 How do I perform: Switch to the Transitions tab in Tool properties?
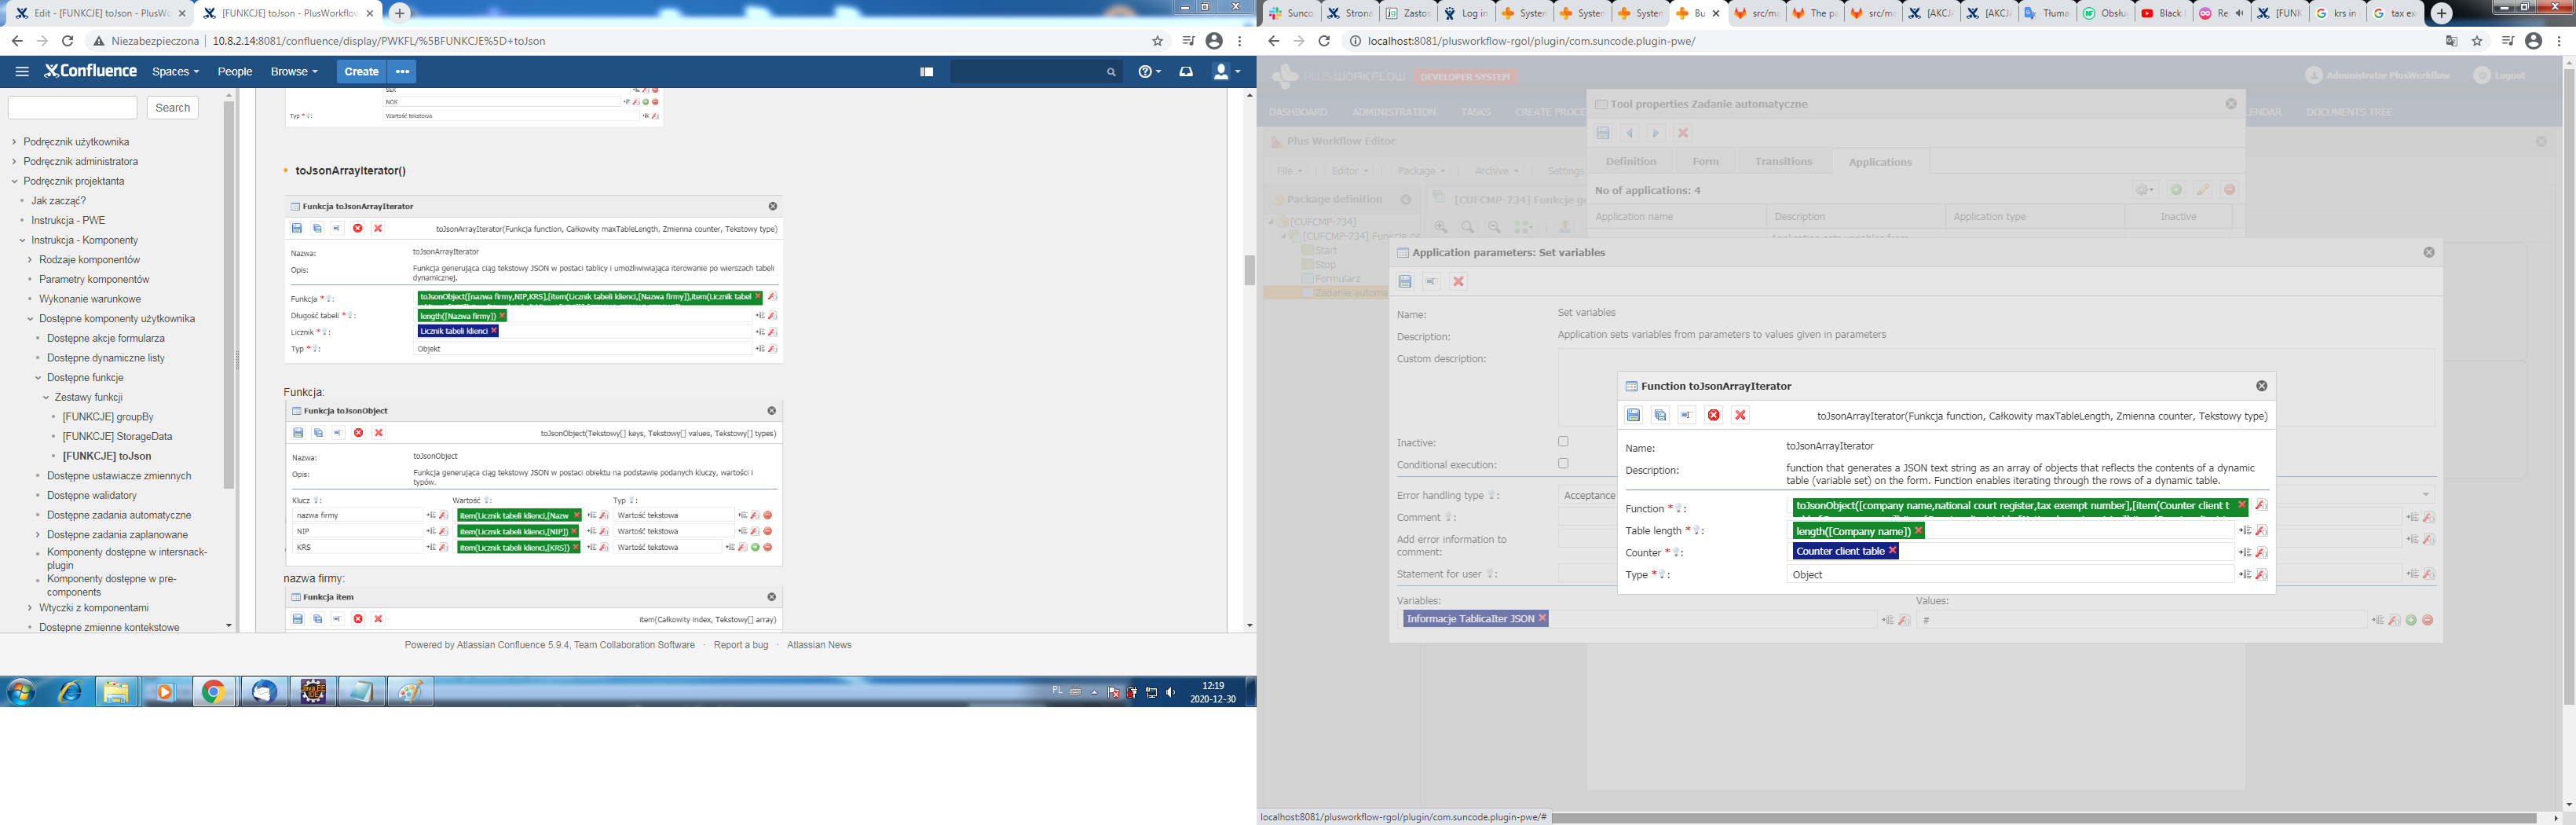(x=1783, y=161)
